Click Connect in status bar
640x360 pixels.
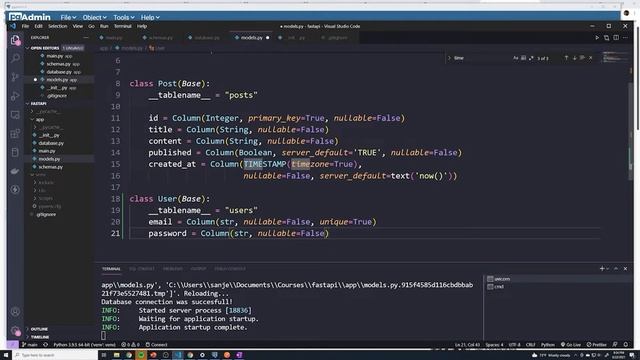click(156, 344)
